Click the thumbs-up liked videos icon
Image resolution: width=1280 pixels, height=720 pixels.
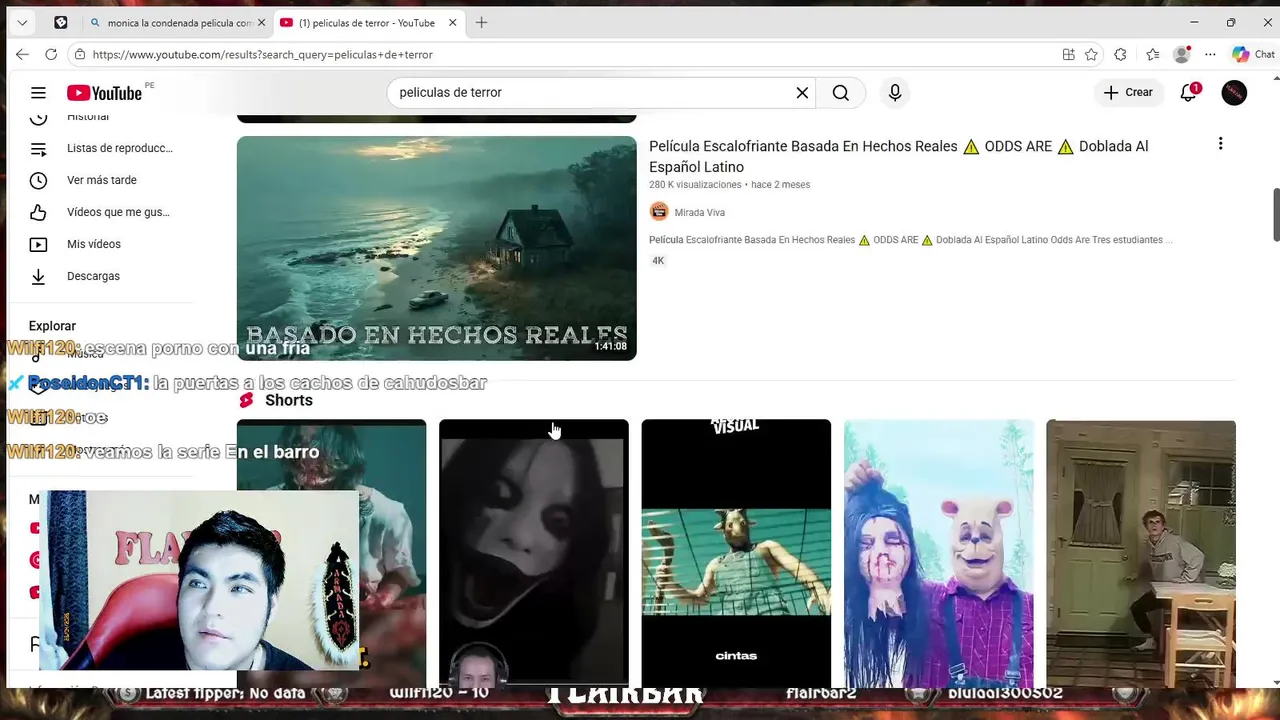[x=38, y=213]
